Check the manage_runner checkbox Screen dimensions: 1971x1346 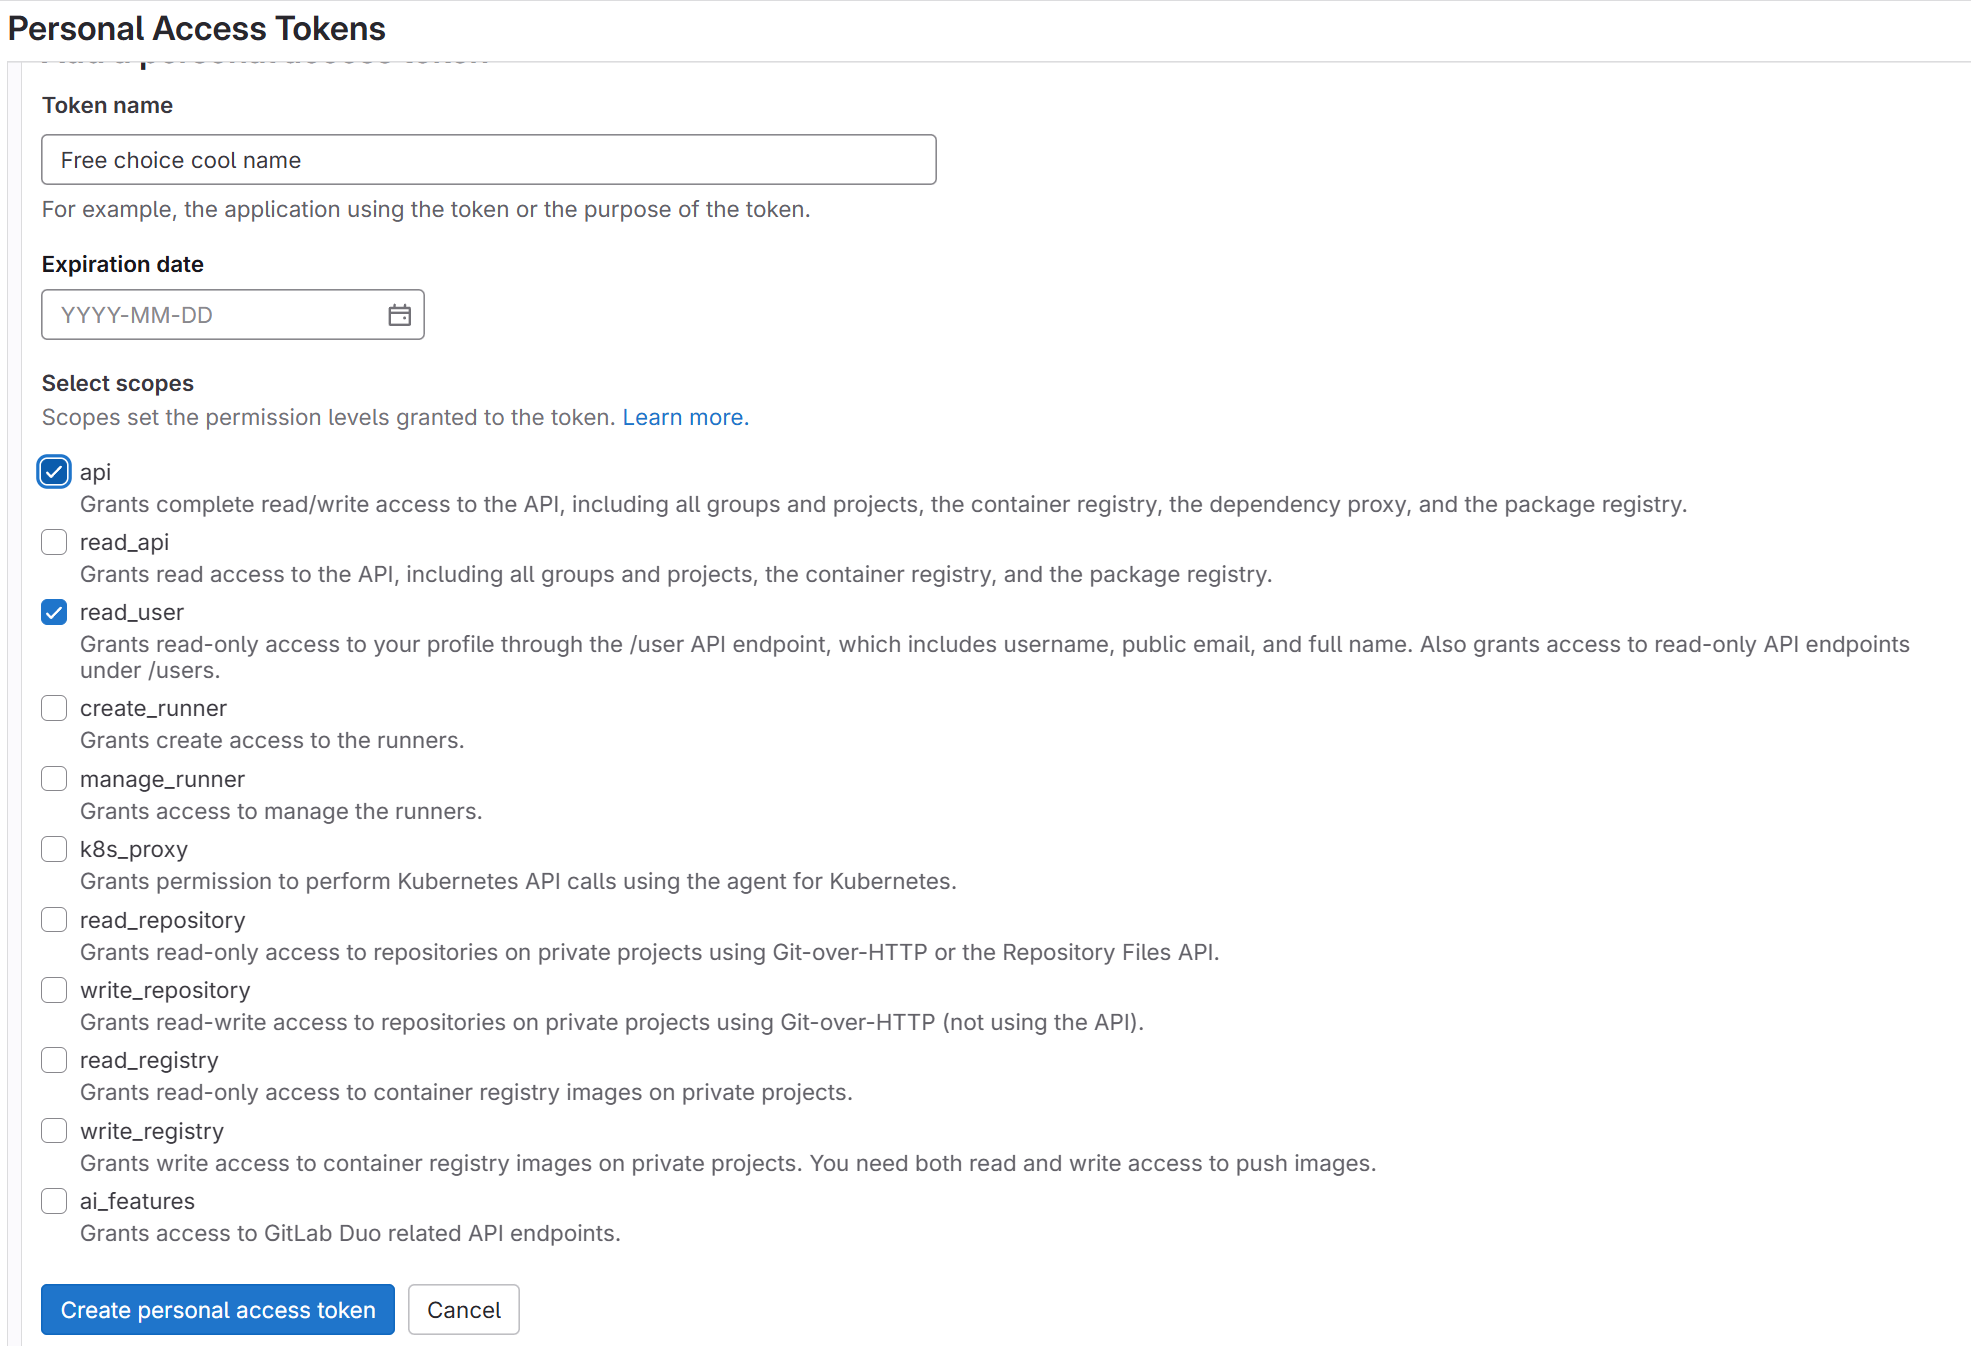click(53, 778)
